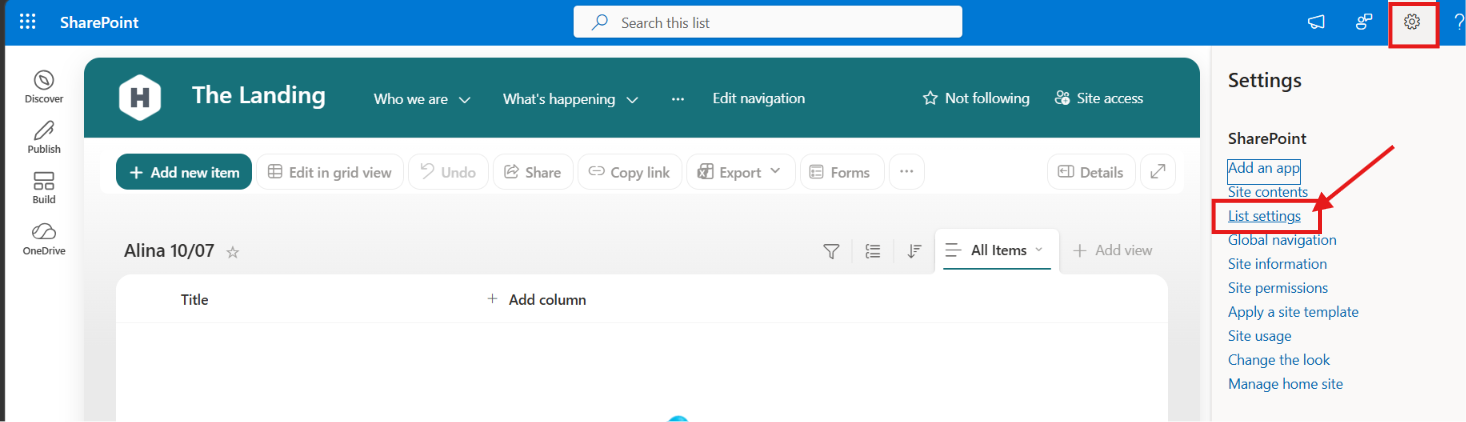Image resolution: width=1466 pixels, height=422 pixels.
Task: Open Site permissions link
Action: [x=1278, y=288]
